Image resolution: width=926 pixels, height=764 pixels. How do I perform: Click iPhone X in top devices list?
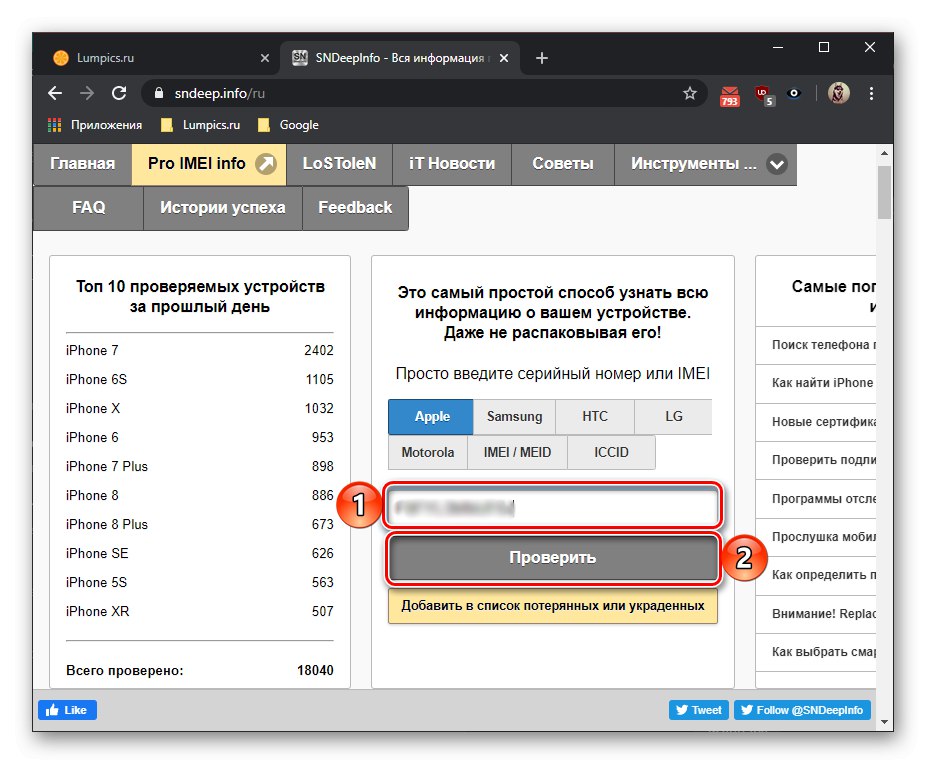pyautogui.click(x=93, y=409)
